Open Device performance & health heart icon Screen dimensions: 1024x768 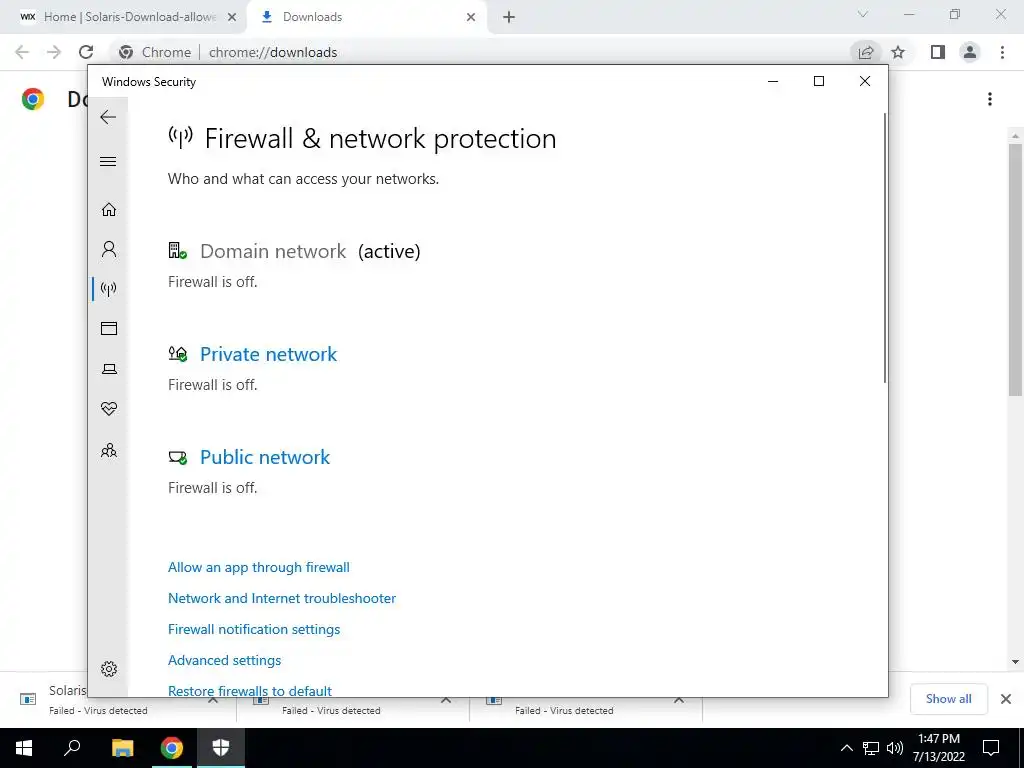[109, 409]
